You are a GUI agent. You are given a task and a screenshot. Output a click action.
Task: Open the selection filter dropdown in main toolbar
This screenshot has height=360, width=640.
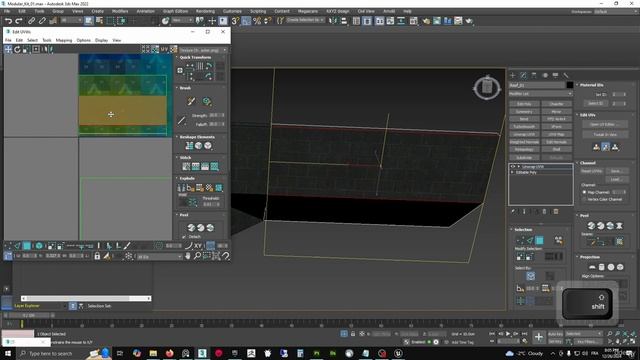tap(71, 20)
